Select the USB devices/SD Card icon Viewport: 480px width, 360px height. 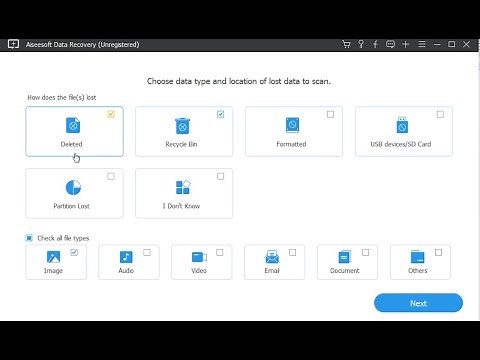tap(402, 125)
